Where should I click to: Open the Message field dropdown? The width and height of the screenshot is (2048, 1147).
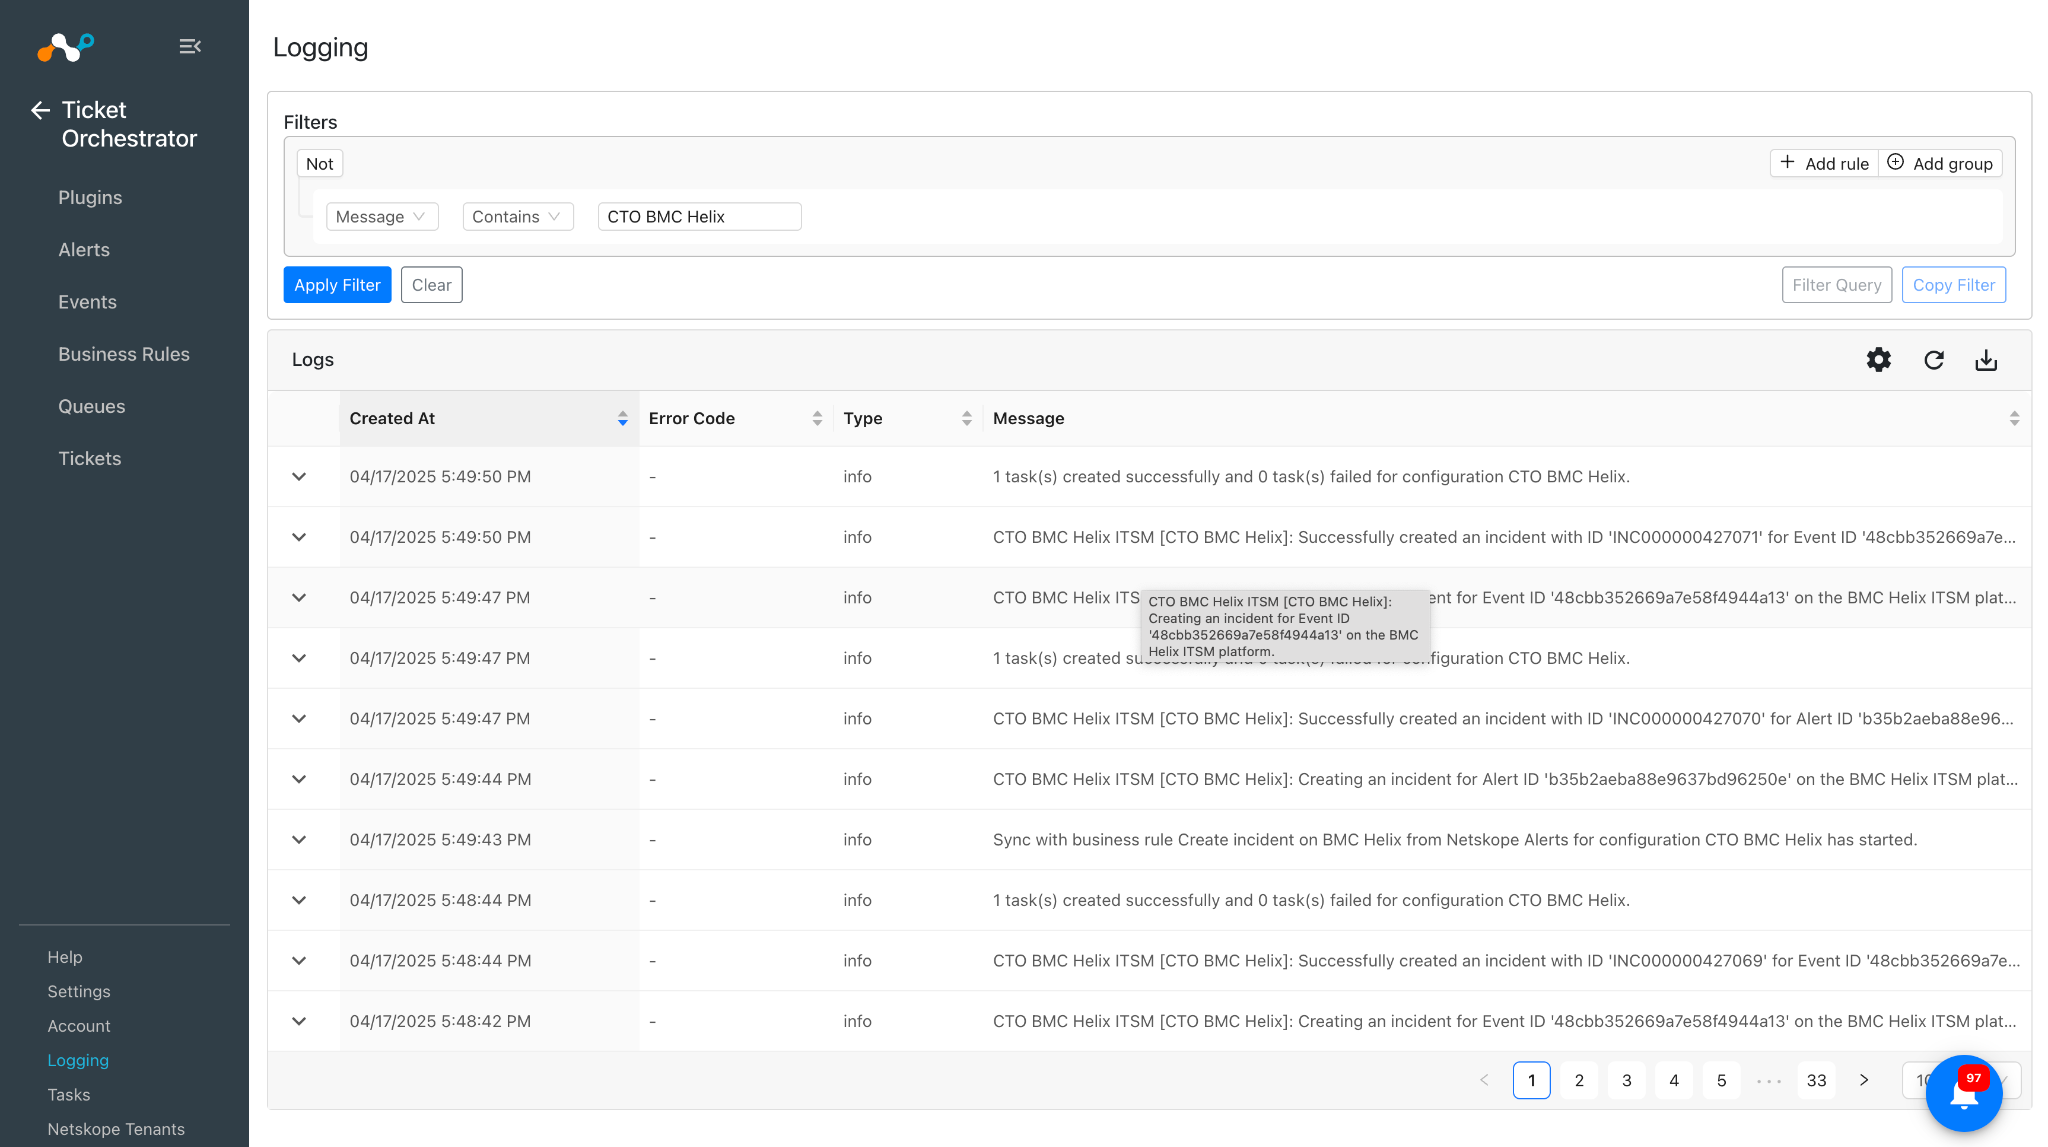click(382, 217)
